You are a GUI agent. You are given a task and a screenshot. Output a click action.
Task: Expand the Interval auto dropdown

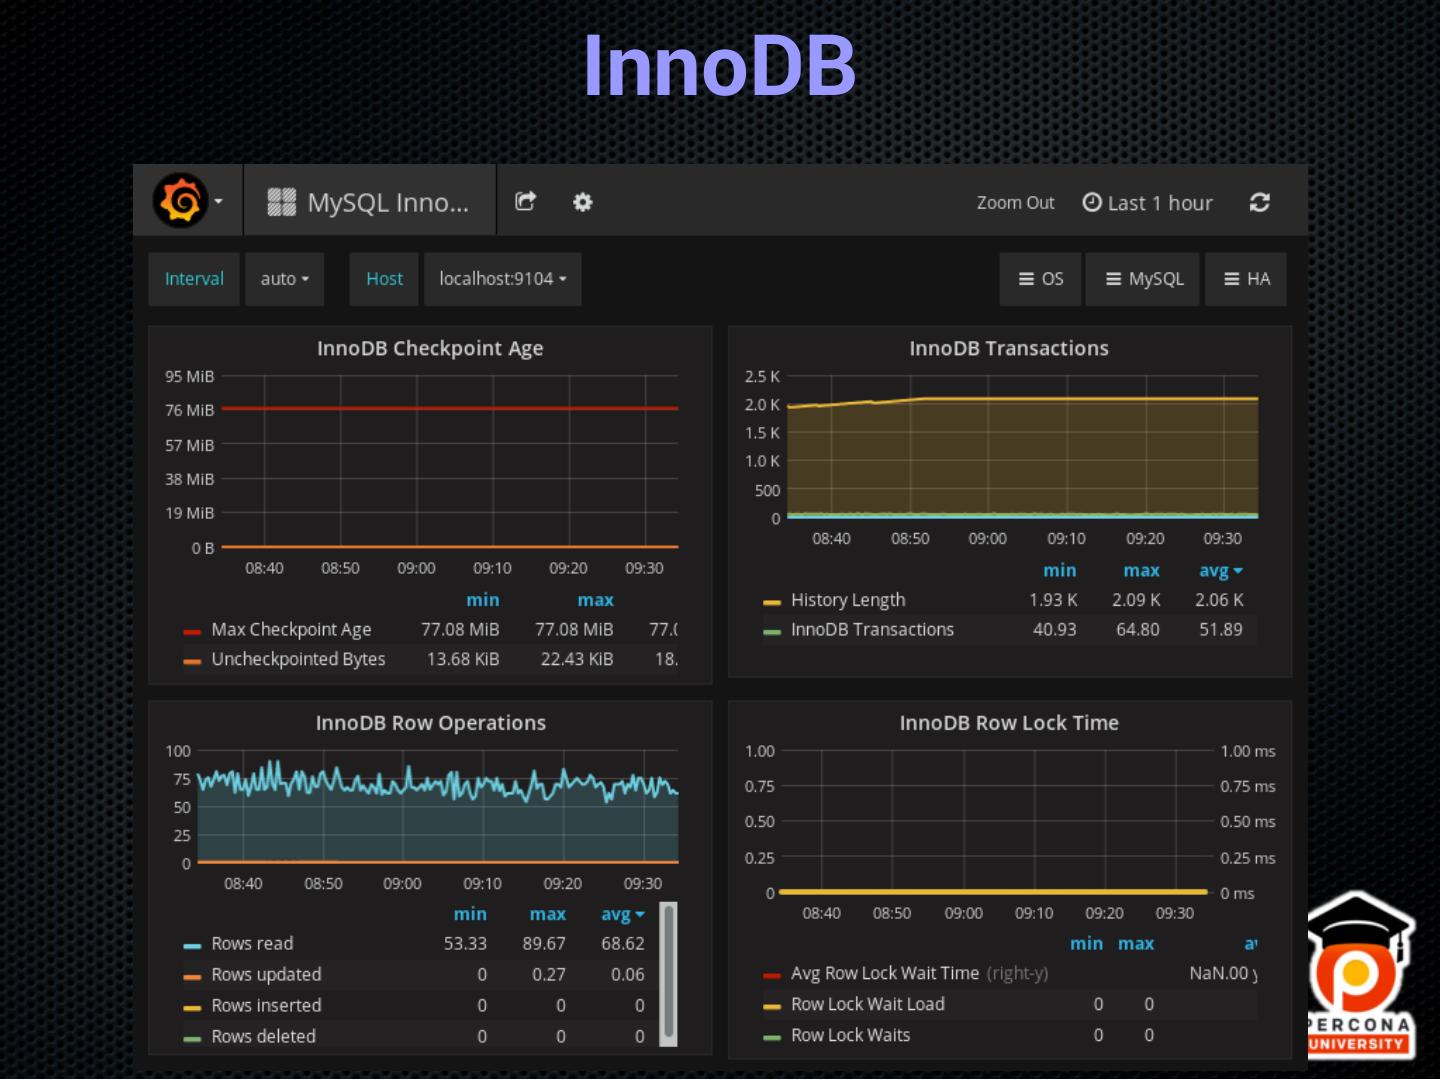[x=284, y=279]
